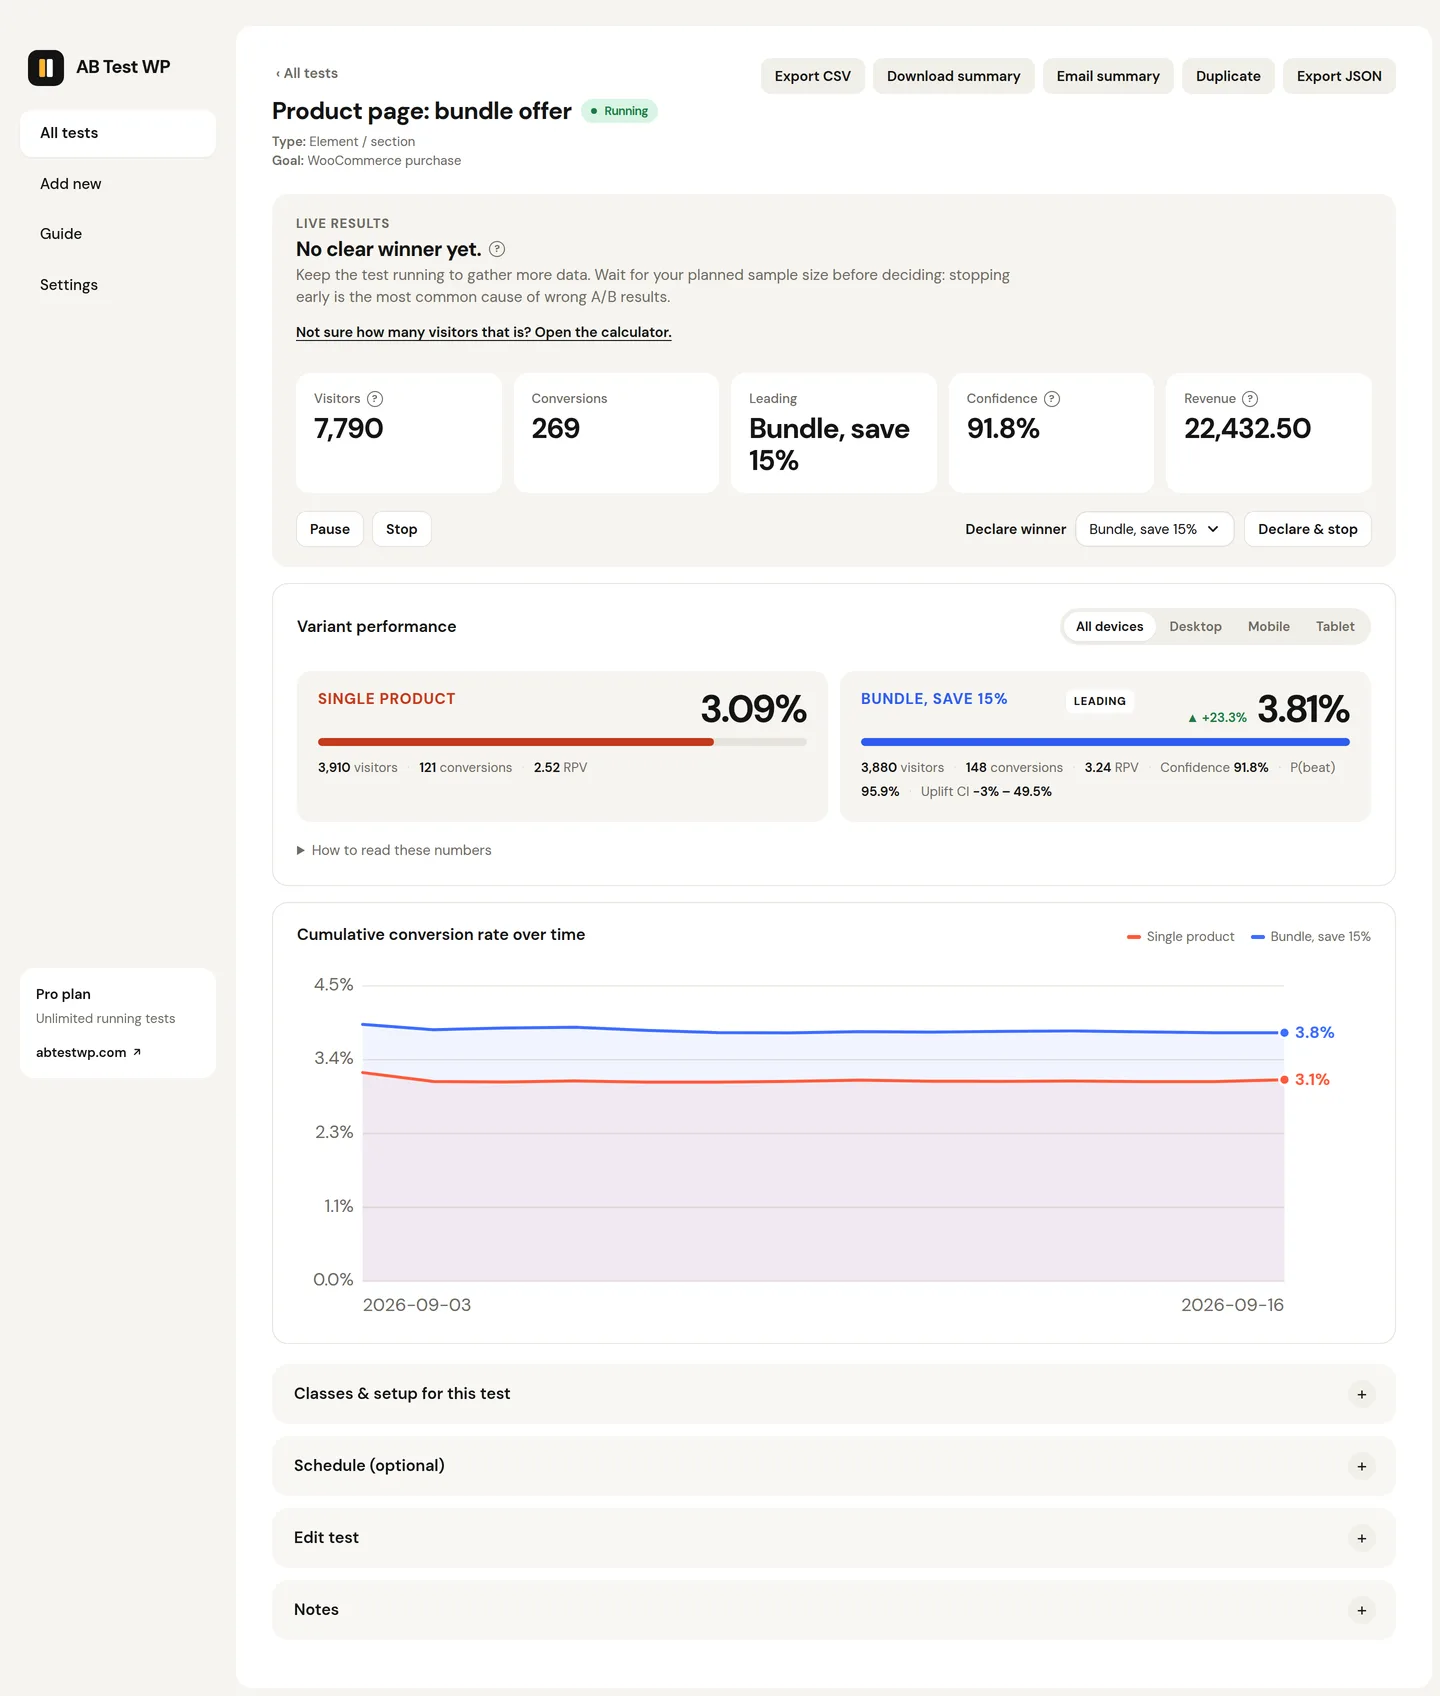Click the Visitors help question icon
Viewport: 1440px width, 1696px height.
[375, 399]
